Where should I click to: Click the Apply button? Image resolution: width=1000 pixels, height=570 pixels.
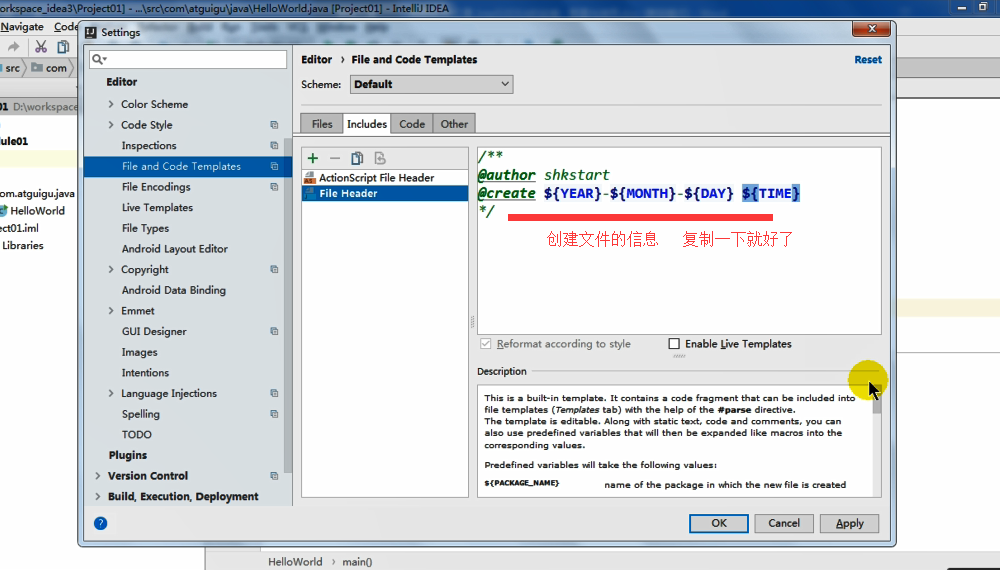click(x=849, y=523)
